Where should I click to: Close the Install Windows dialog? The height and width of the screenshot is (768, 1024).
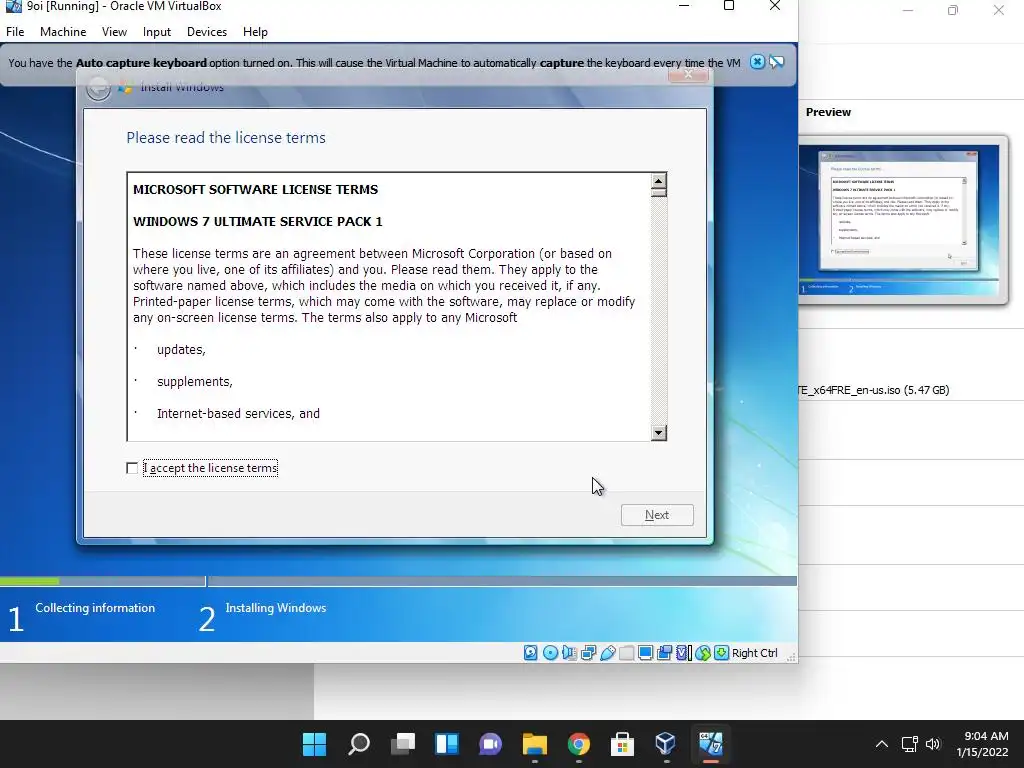(x=688, y=74)
